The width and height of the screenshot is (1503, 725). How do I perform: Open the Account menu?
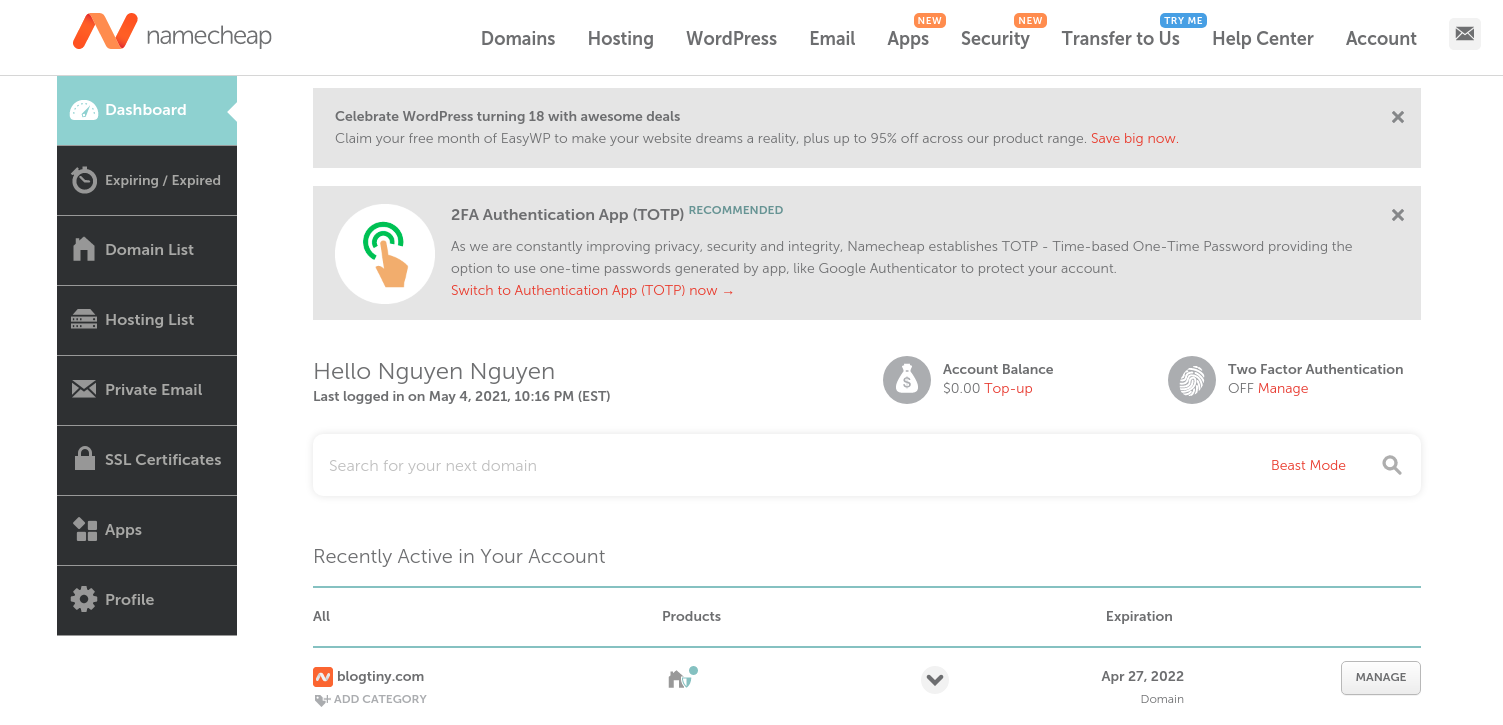pyautogui.click(x=1381, y=38)
